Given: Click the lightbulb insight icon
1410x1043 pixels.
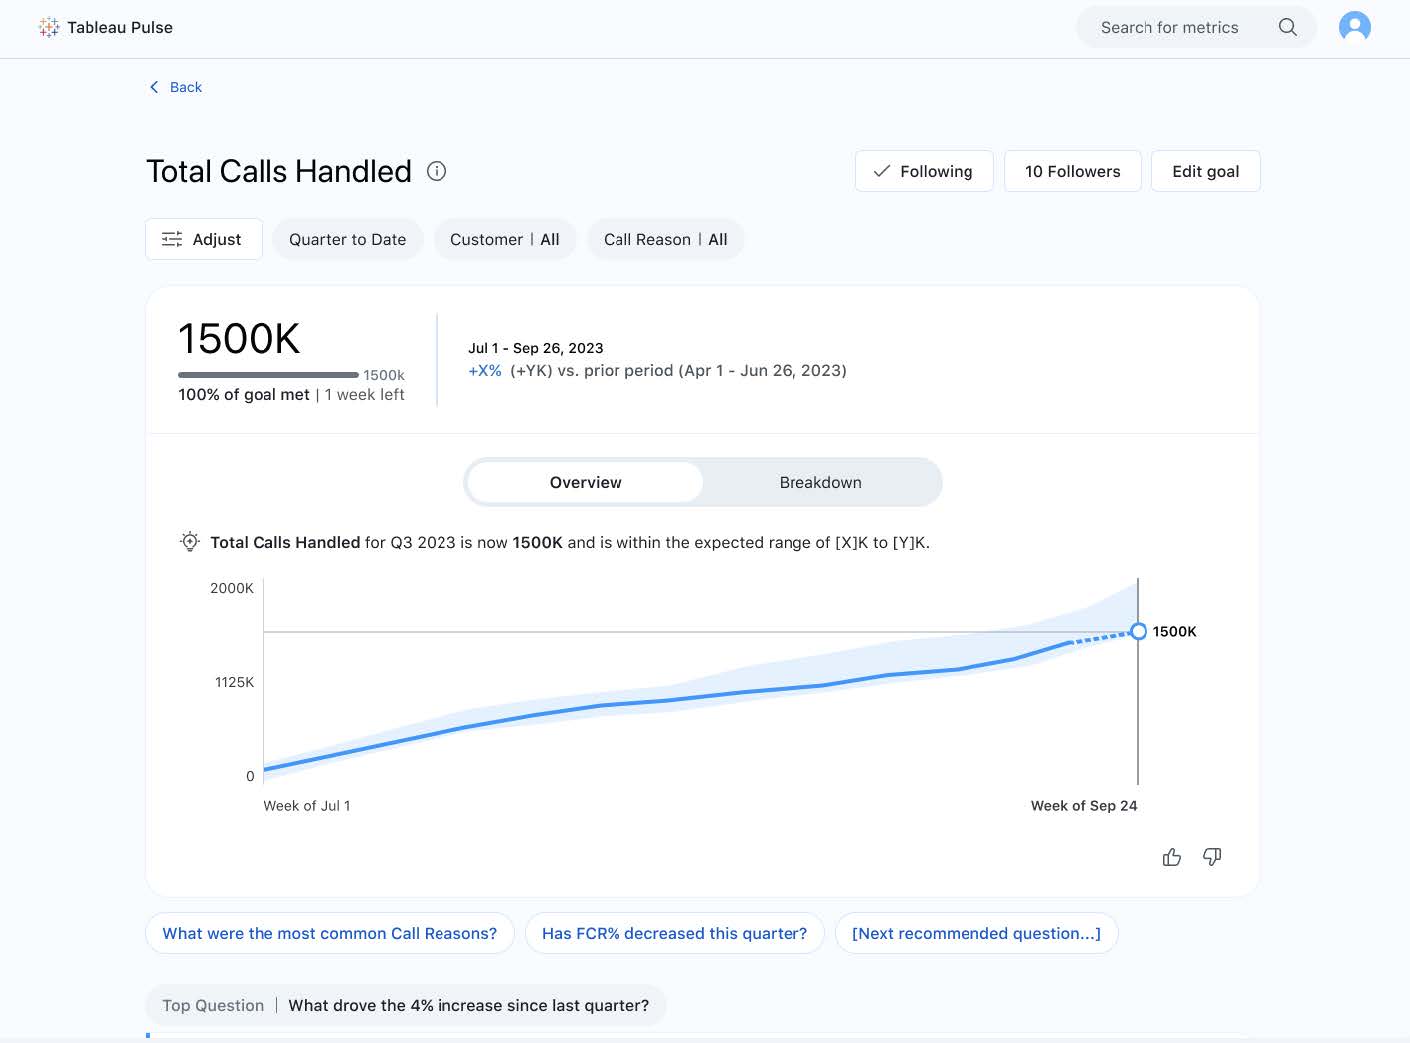Looking at the screenshot, I should [x=189, y=542].
